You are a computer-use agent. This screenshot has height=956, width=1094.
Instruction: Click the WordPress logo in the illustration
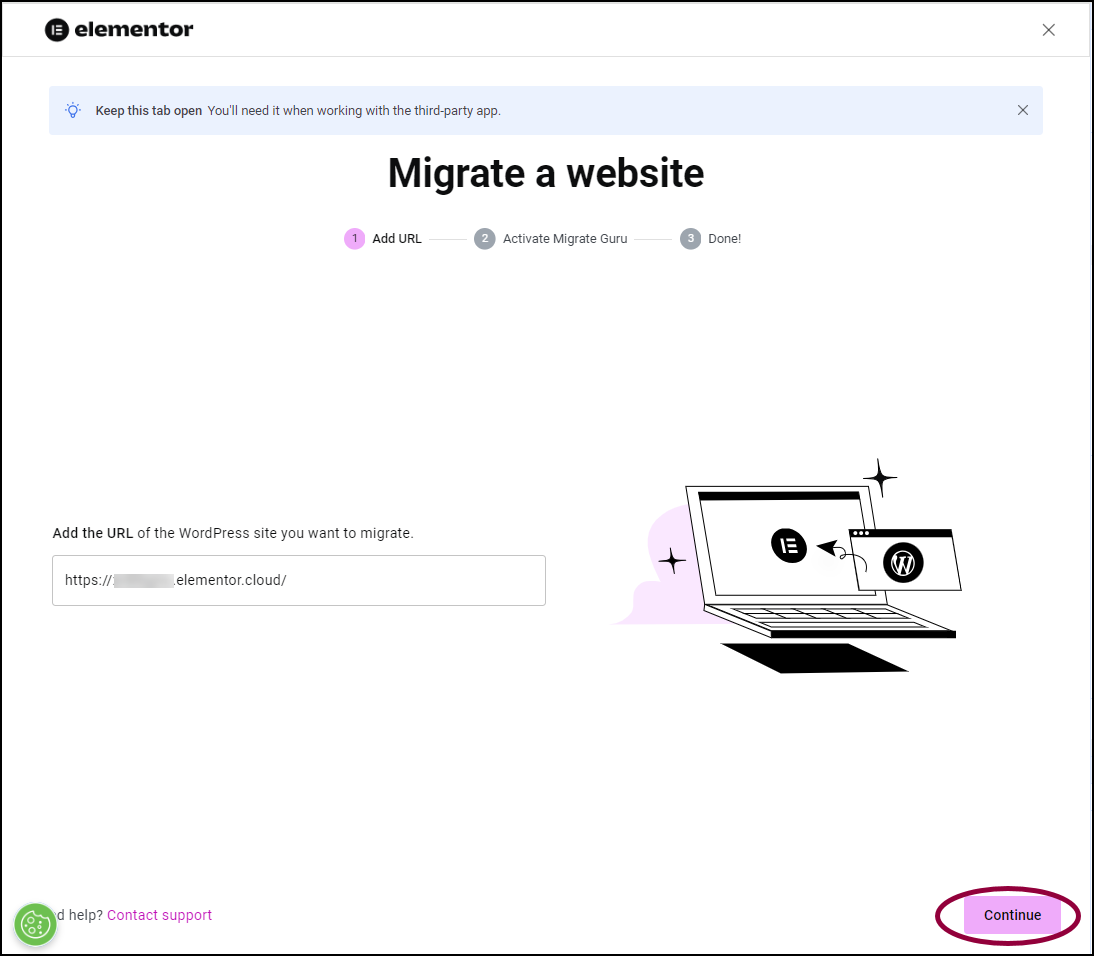click(903, 563)
